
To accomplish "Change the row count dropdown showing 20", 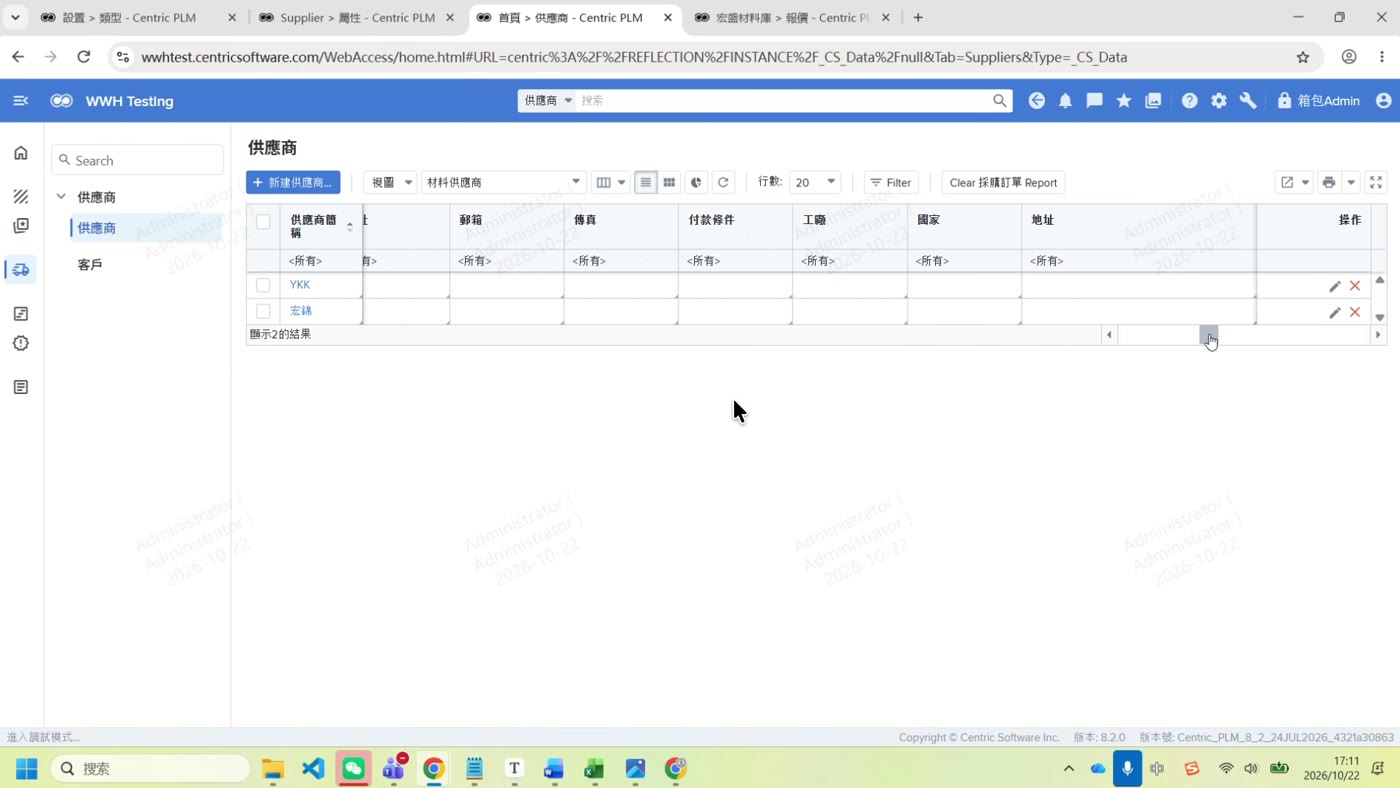I will [x=815, y=183].
